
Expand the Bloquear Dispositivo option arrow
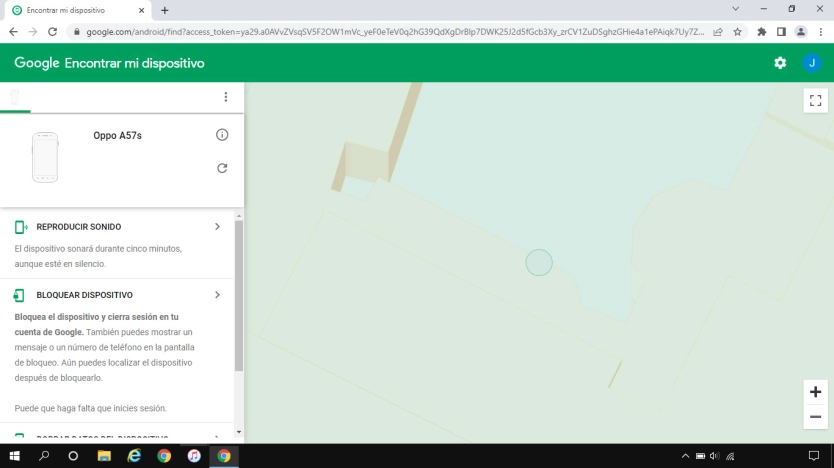217,295
